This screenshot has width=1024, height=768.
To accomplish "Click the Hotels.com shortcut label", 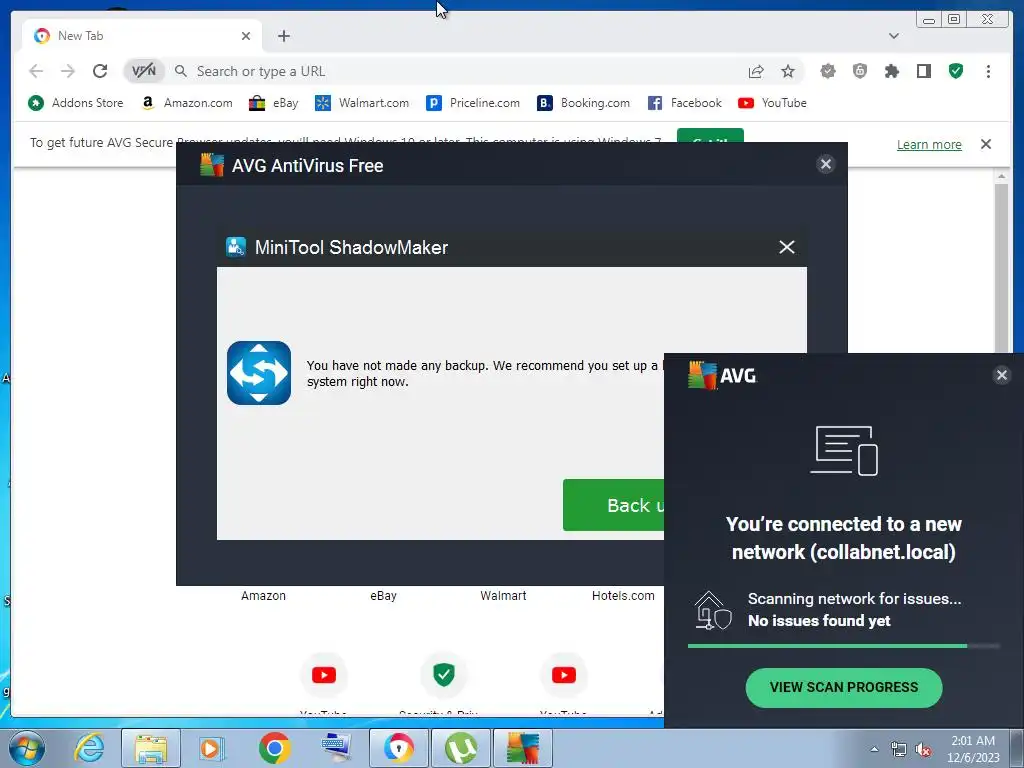I will coord(623,596).
